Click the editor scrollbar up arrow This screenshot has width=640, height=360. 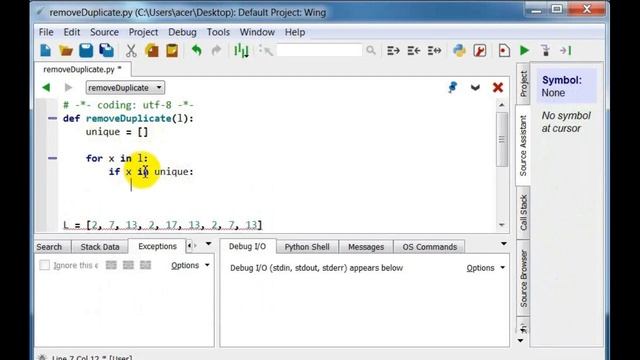point(502,105)
